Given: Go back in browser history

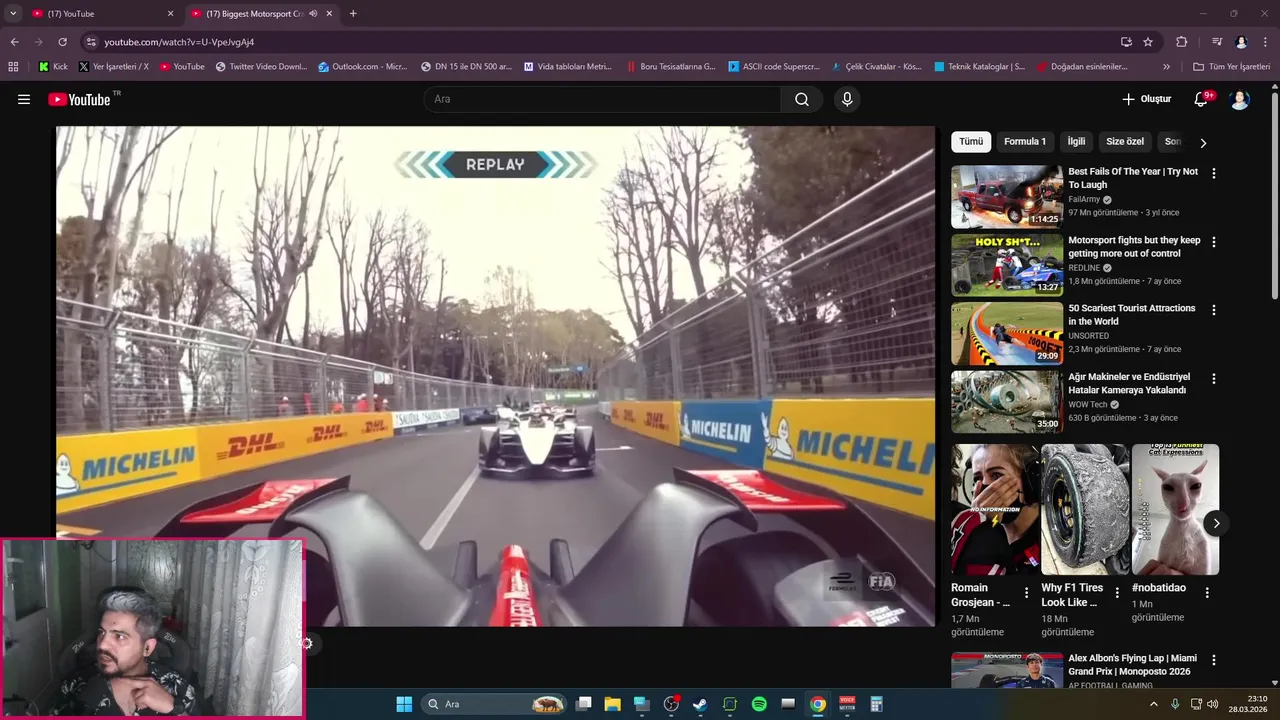Looking at the screenshot, I should [14, 42].
